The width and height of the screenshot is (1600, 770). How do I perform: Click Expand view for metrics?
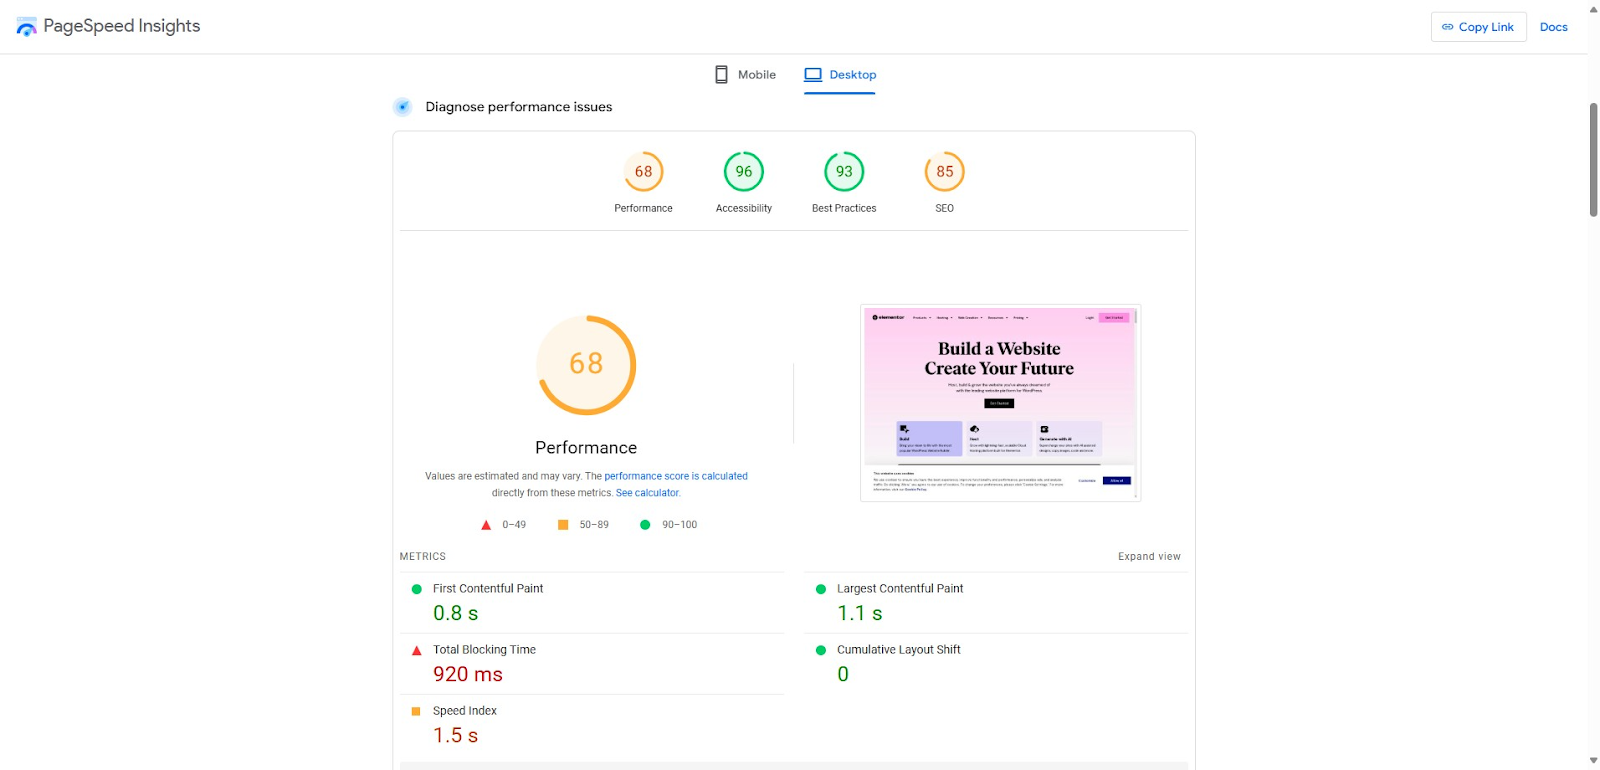tap(1149, 557)
